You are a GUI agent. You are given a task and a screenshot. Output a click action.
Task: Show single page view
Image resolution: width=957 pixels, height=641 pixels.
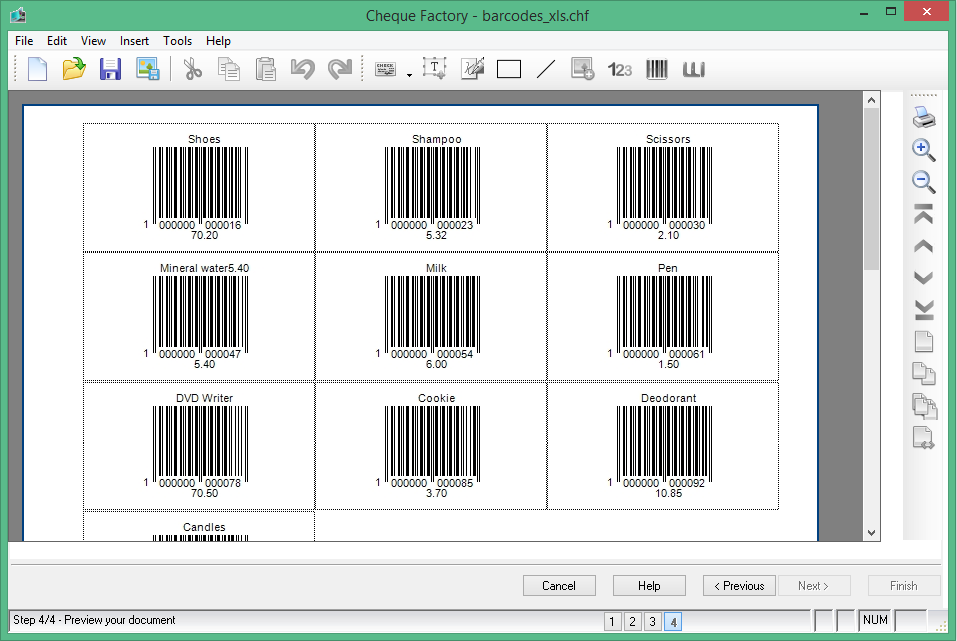coord(923,342)
